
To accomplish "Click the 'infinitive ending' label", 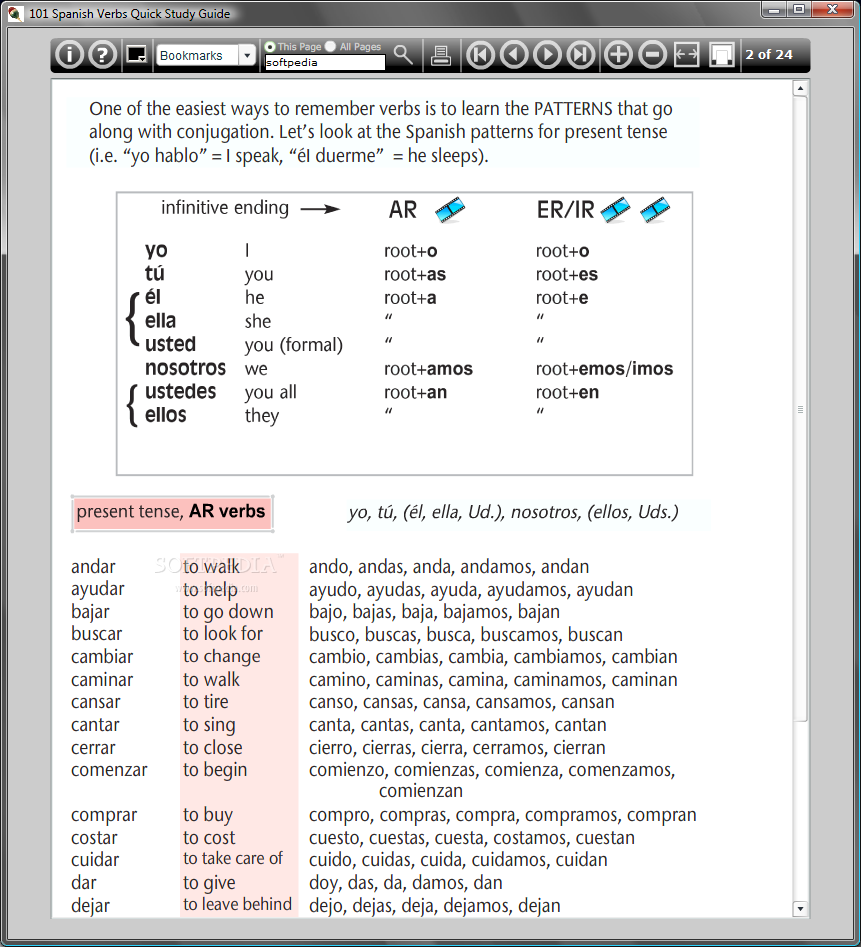I will click(x=225, y=208).
